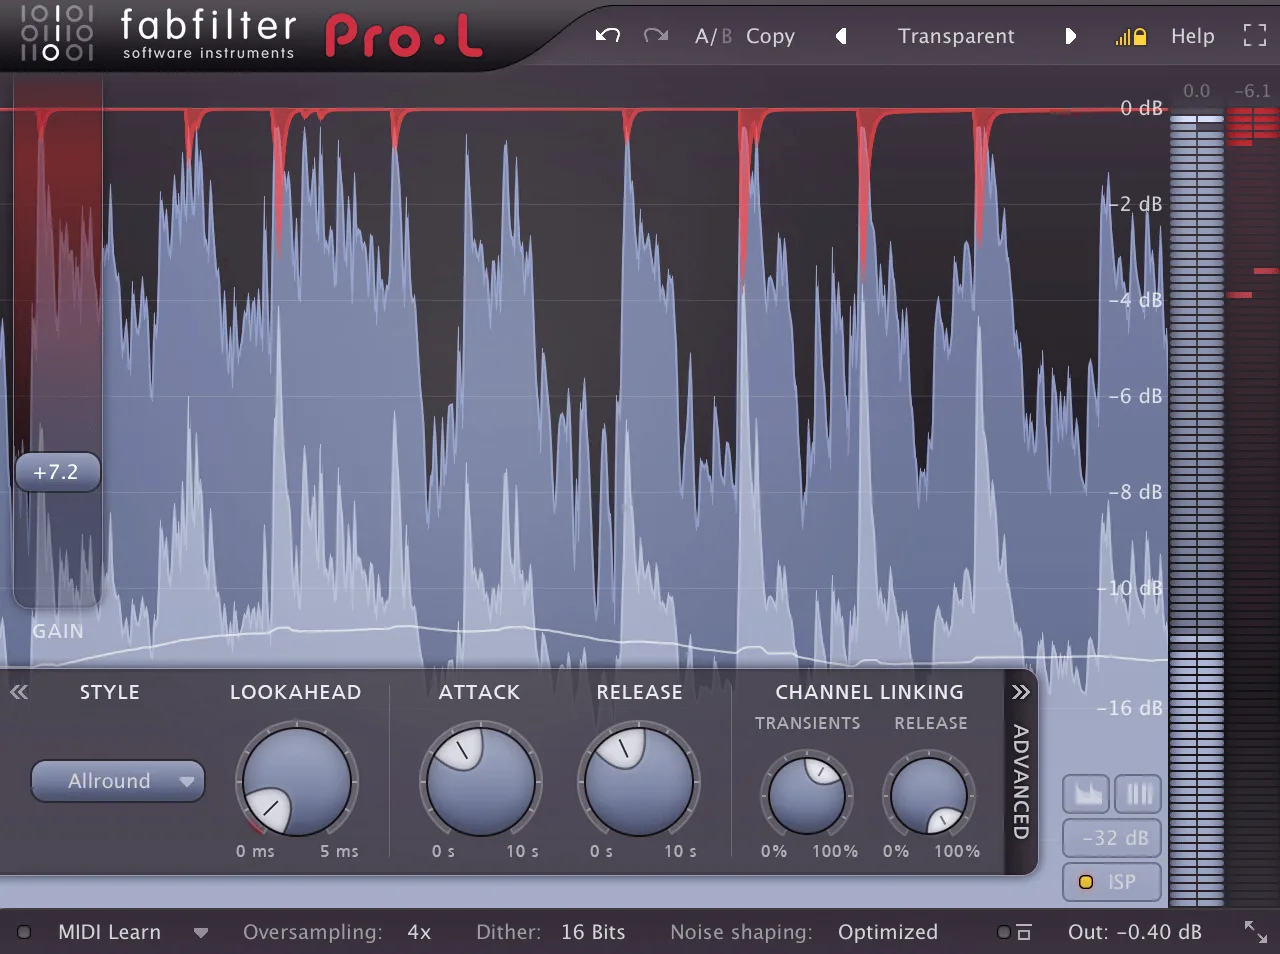Click the Undo arrow icon

coord(608,36)
